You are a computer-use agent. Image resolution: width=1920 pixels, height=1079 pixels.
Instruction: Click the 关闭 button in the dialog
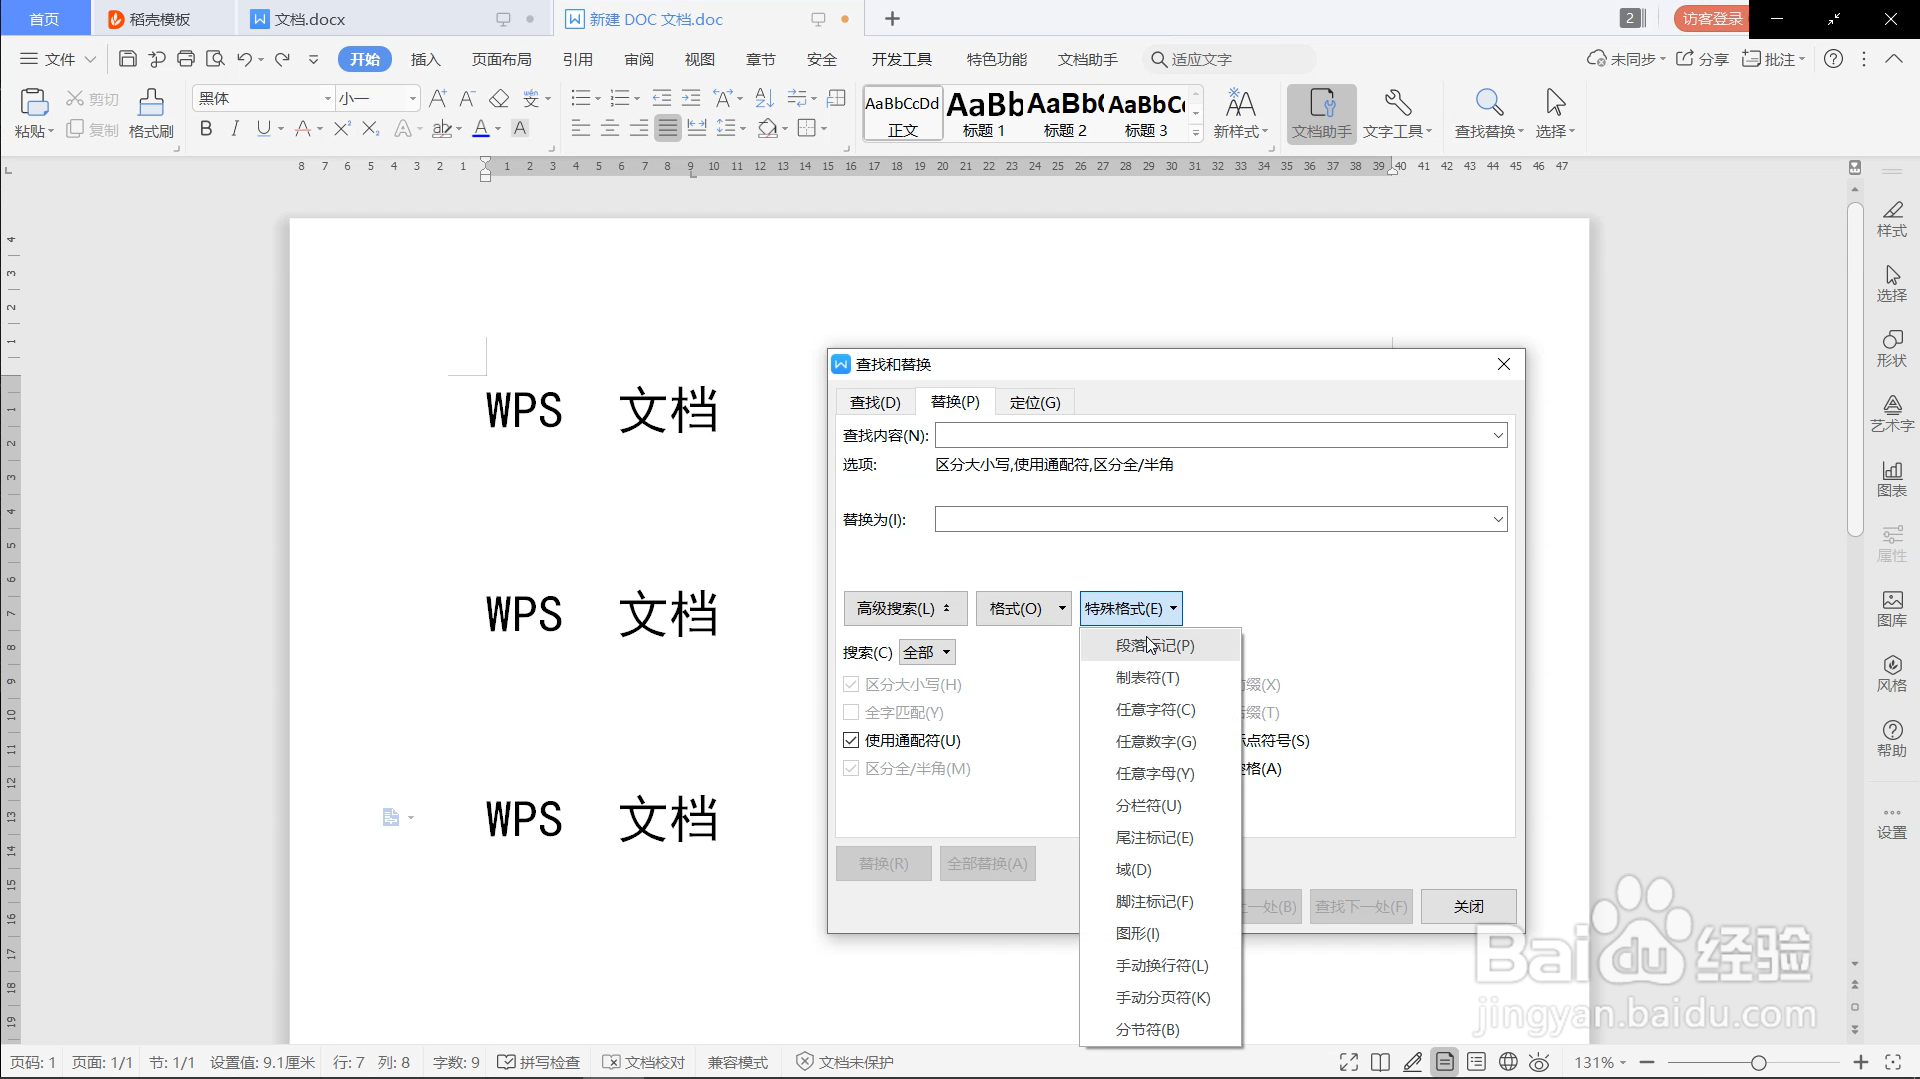pos(1467,906)
